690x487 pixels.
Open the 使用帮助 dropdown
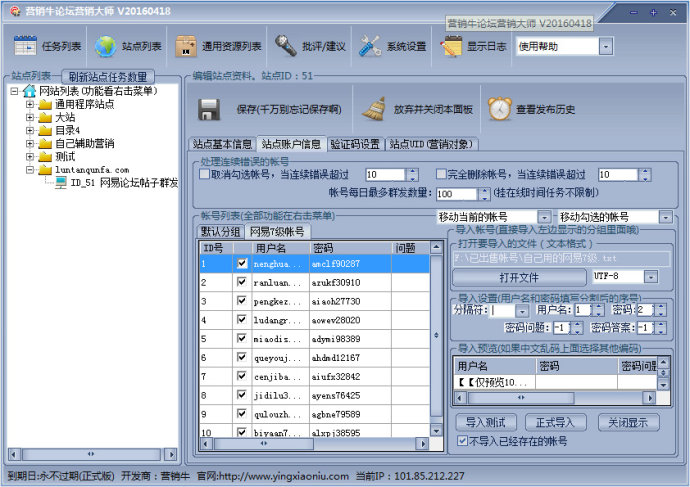[606, 46]
